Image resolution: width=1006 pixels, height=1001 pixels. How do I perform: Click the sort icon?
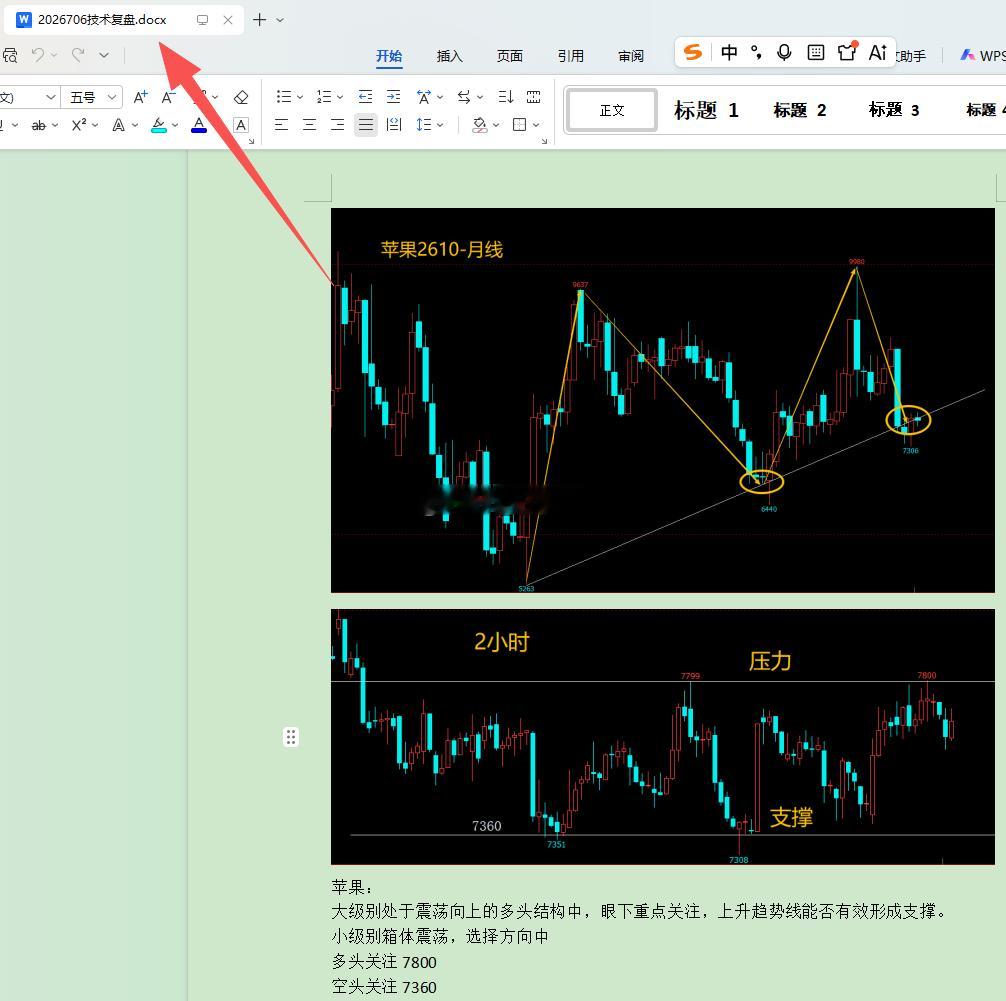pos(506,97)
